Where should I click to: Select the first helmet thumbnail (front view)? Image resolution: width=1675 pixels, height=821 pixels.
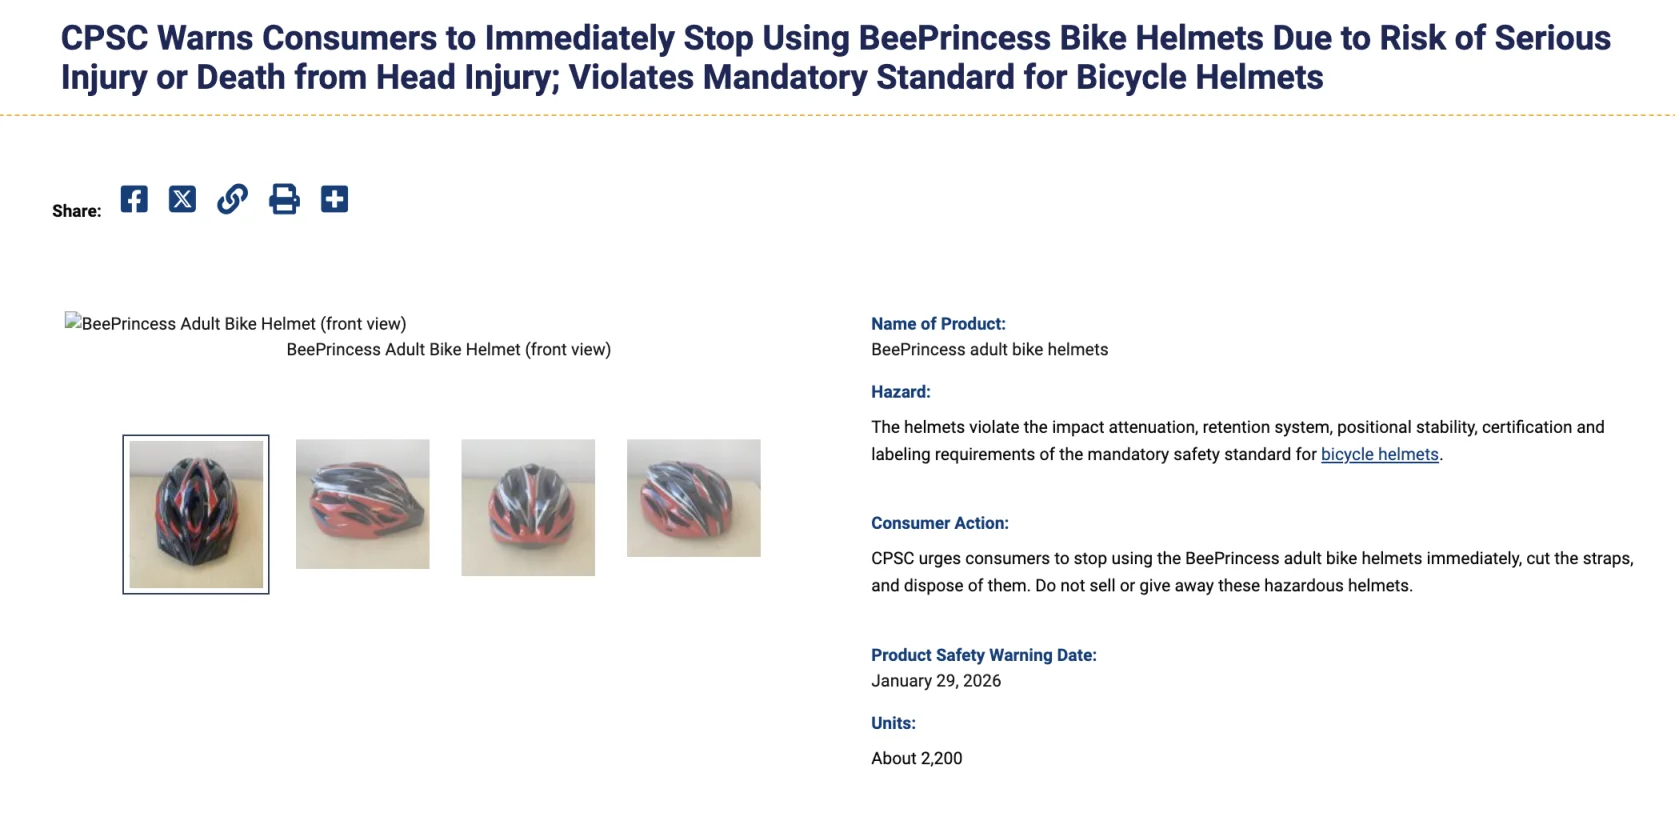196,514
